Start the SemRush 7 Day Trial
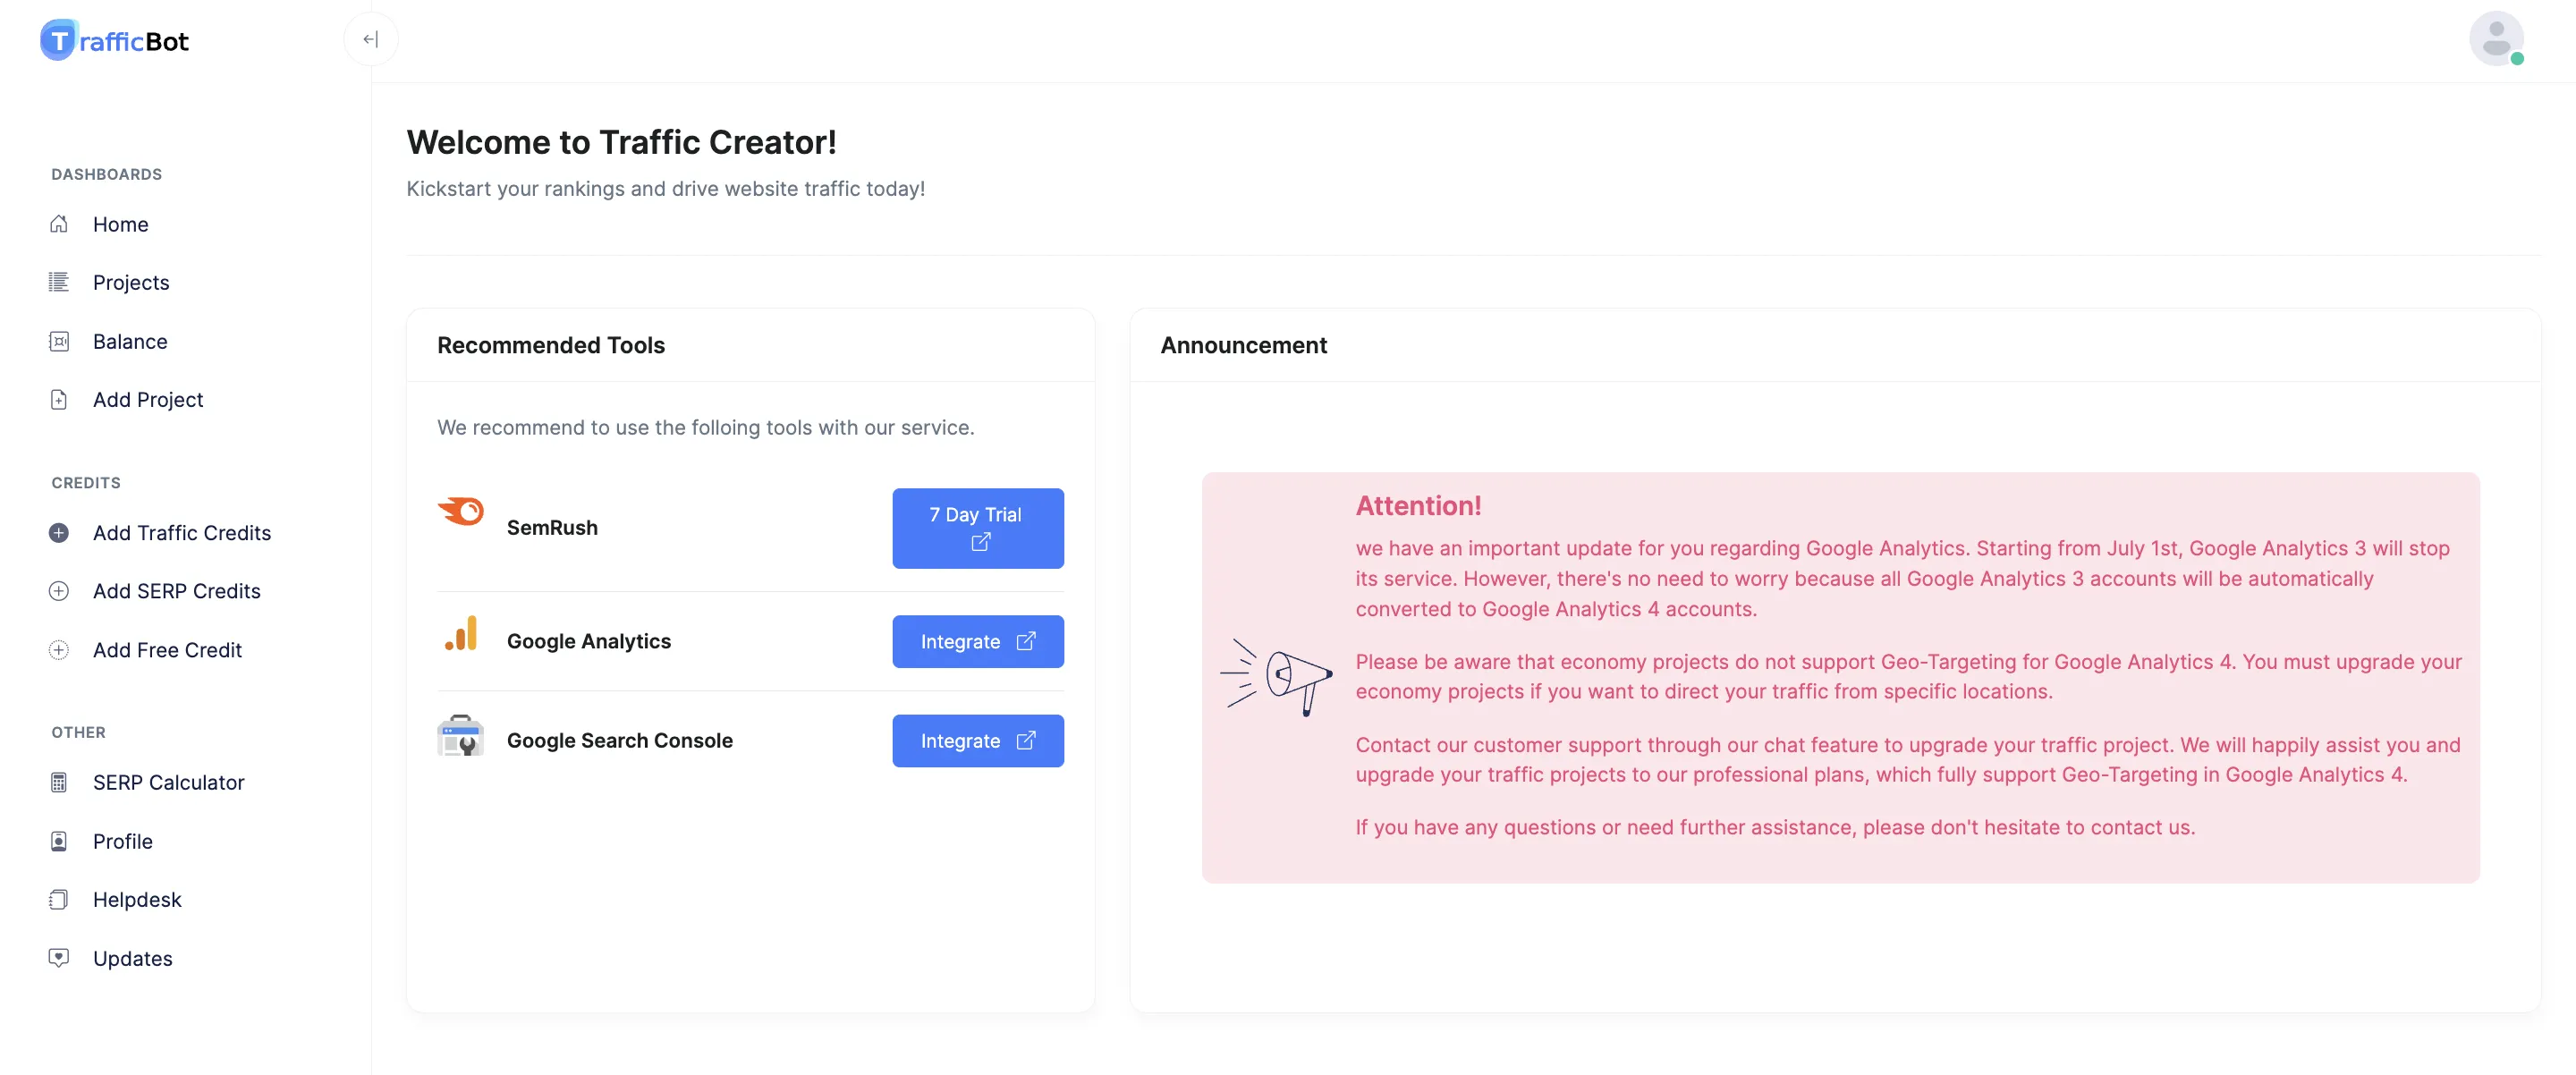 click(x=977, y=528)
